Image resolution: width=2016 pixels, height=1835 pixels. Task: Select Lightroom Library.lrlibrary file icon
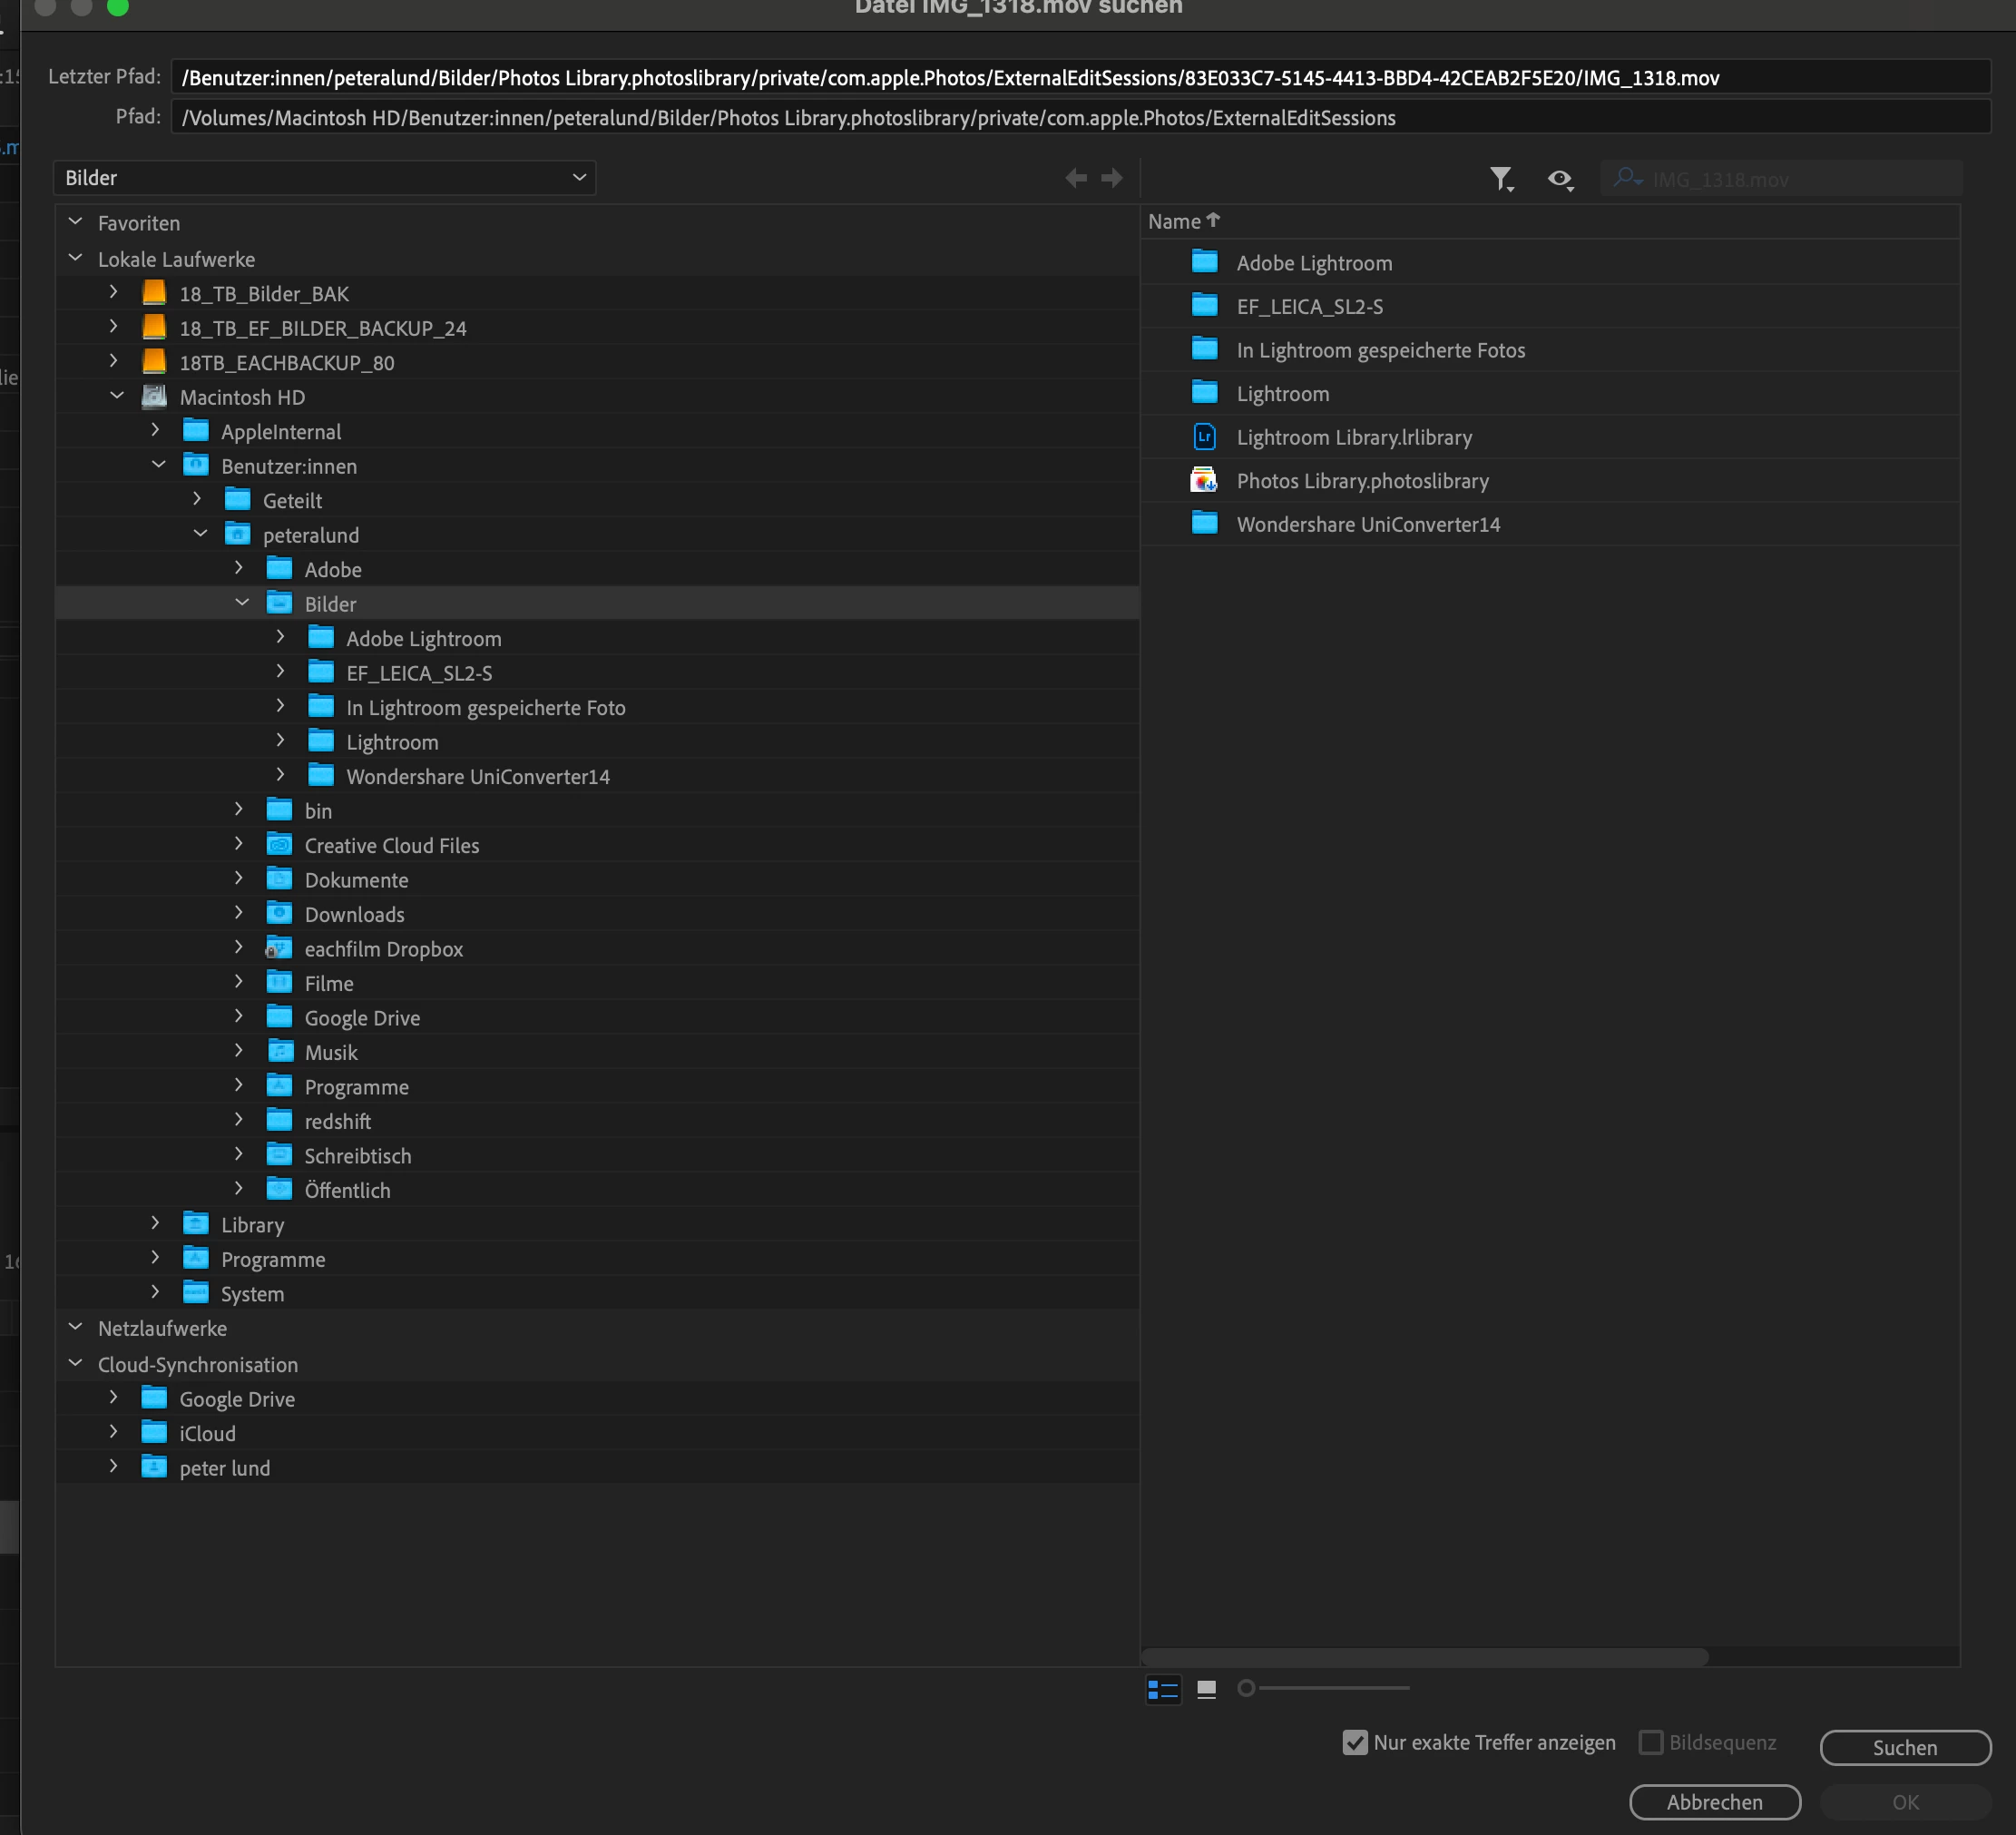coord(1204,437)
